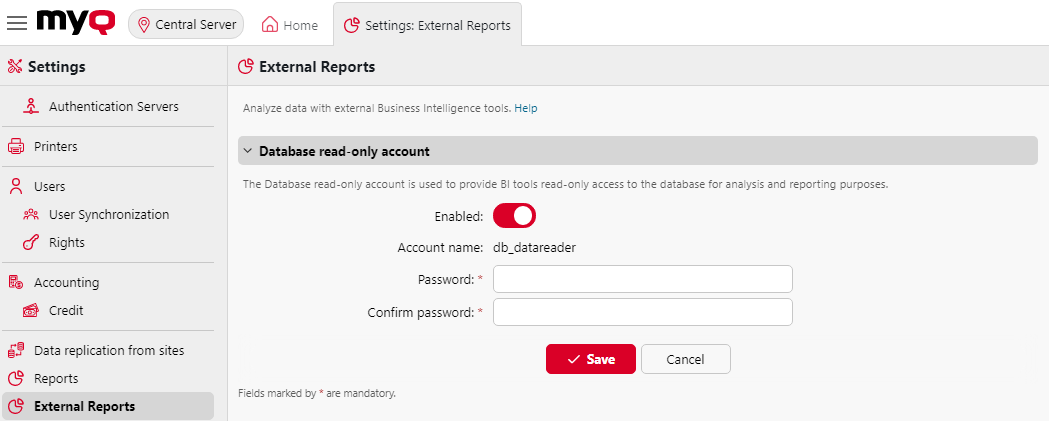Click the User Synchronization icon

(31, 214)
